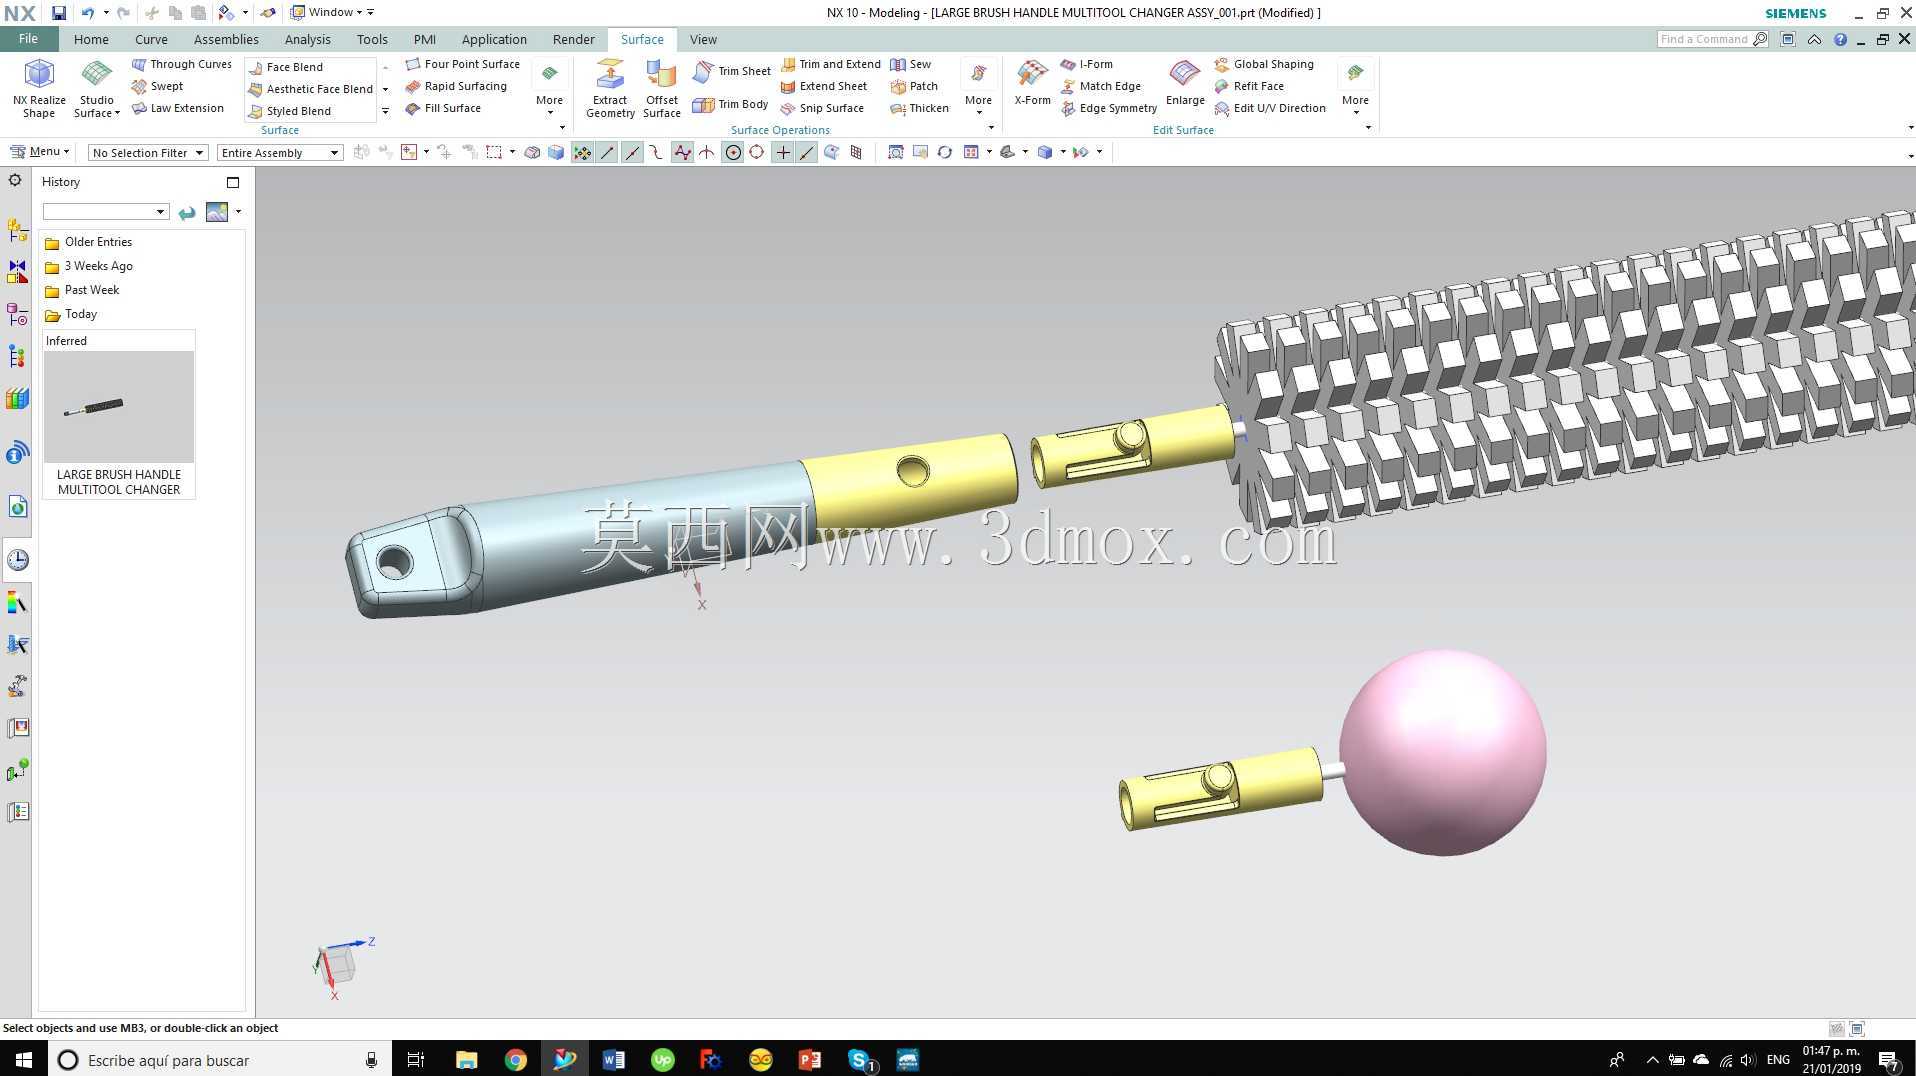The height and width of the screenshot is (1076, 1916).
Task: Toggle snap to Point on Curve
Action: click(x=807, y=152)
